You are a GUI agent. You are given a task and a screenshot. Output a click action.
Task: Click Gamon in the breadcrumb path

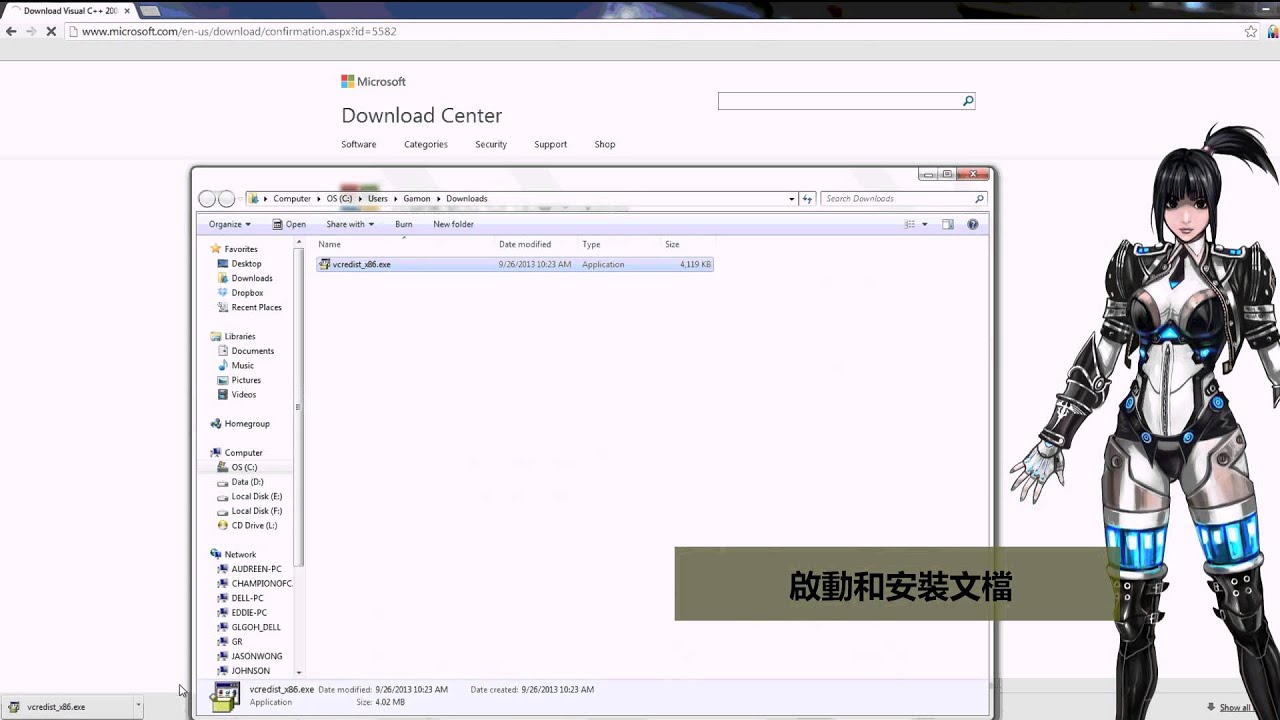(x=417, y=198)
